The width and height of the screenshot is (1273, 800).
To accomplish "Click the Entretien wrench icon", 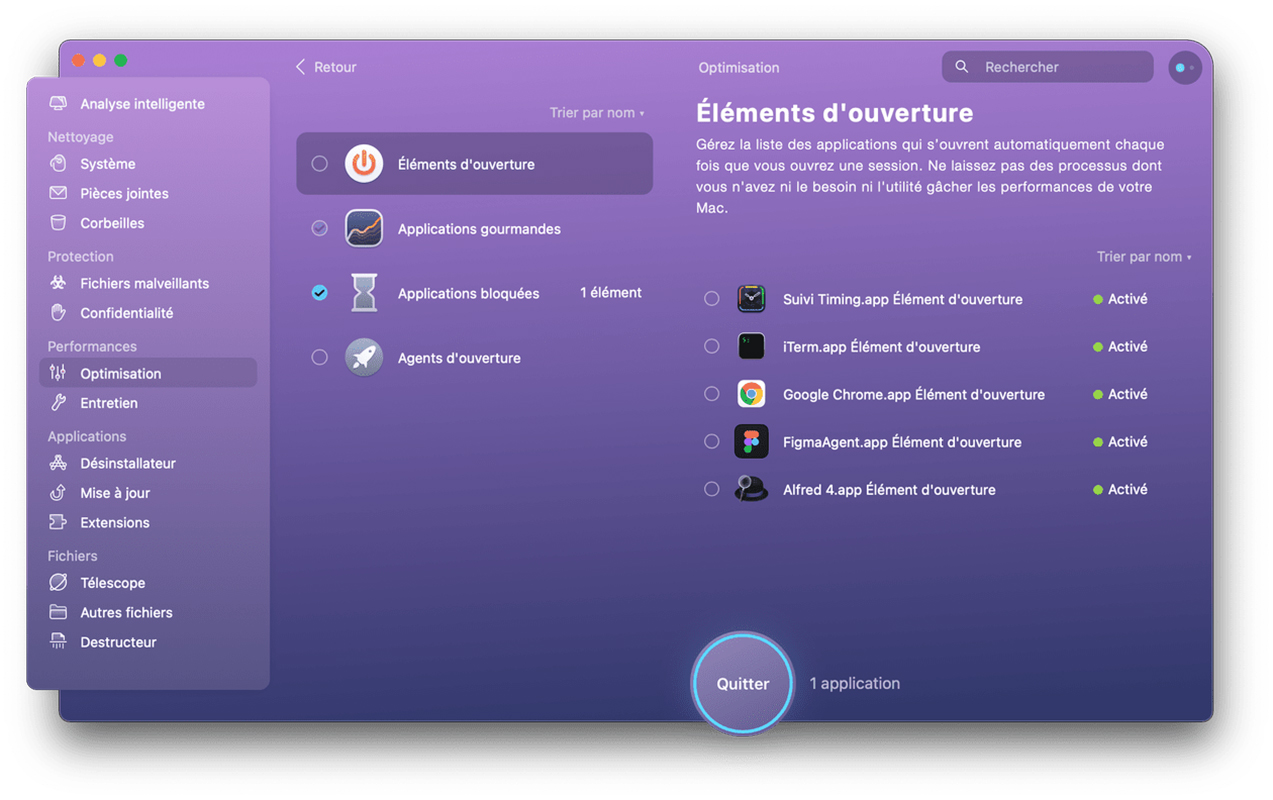I will pos(58,403).
